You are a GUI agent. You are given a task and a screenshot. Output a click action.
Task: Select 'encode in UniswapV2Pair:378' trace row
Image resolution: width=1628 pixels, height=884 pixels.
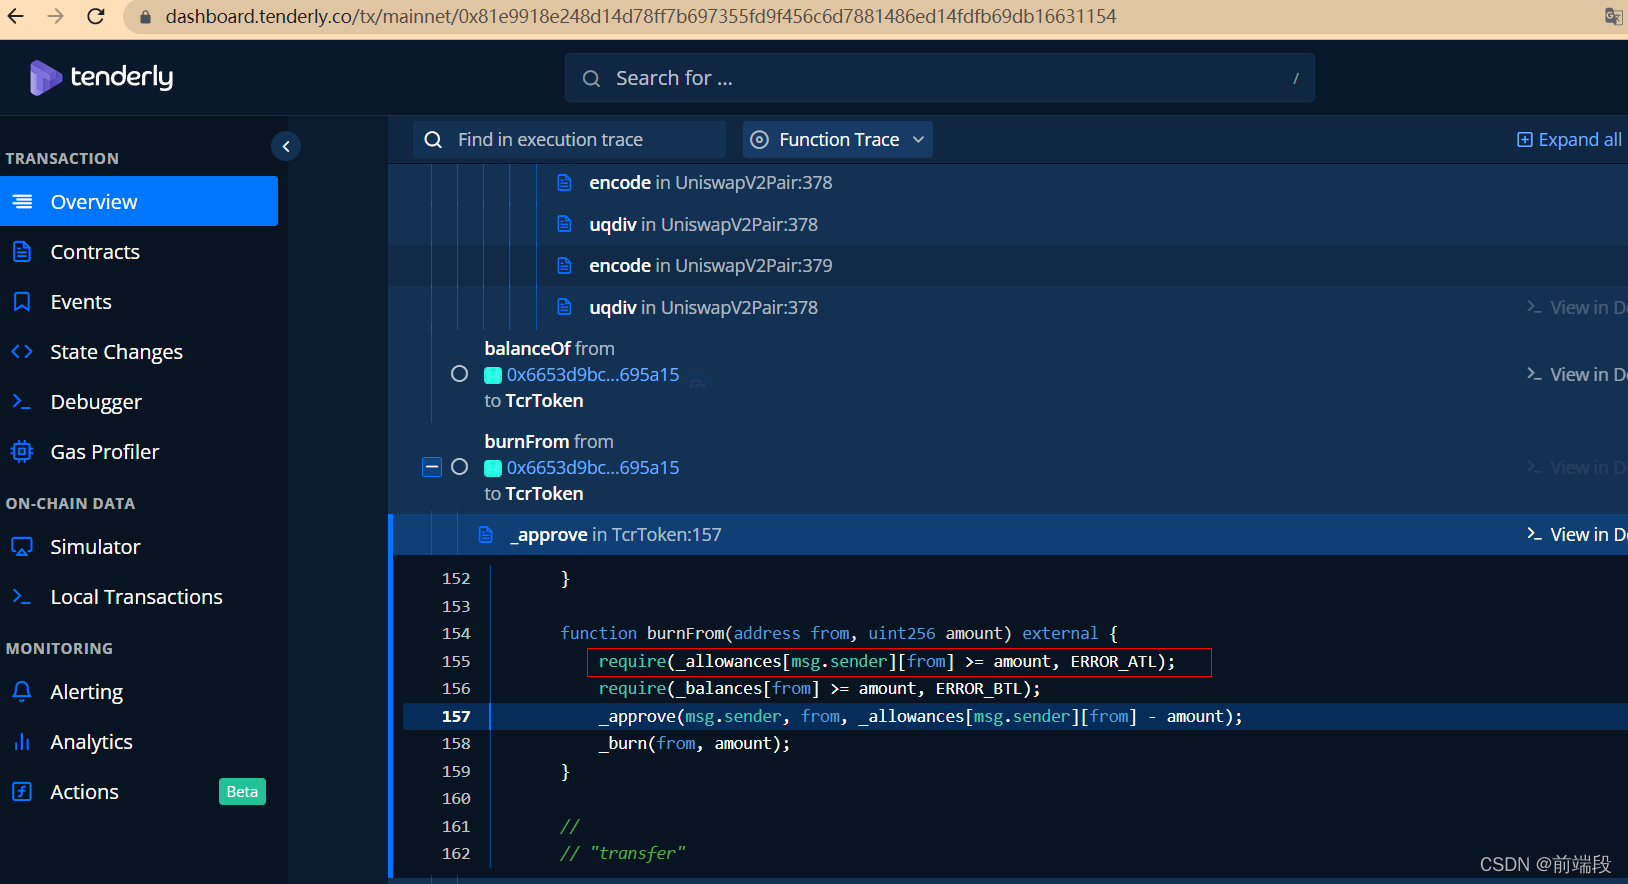click(1008, 182)
